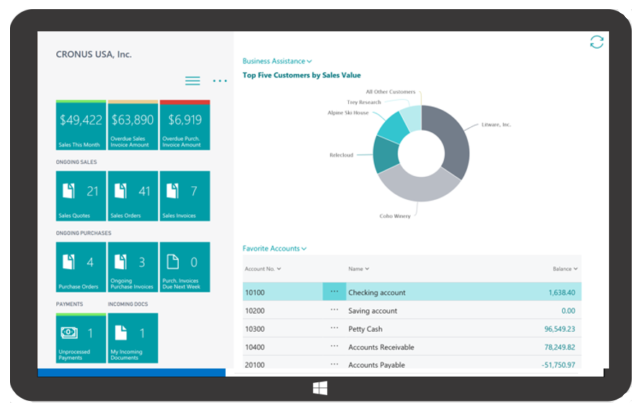
Task: Open the more options ellipsis beside hamburger menu
Action: 219,81
